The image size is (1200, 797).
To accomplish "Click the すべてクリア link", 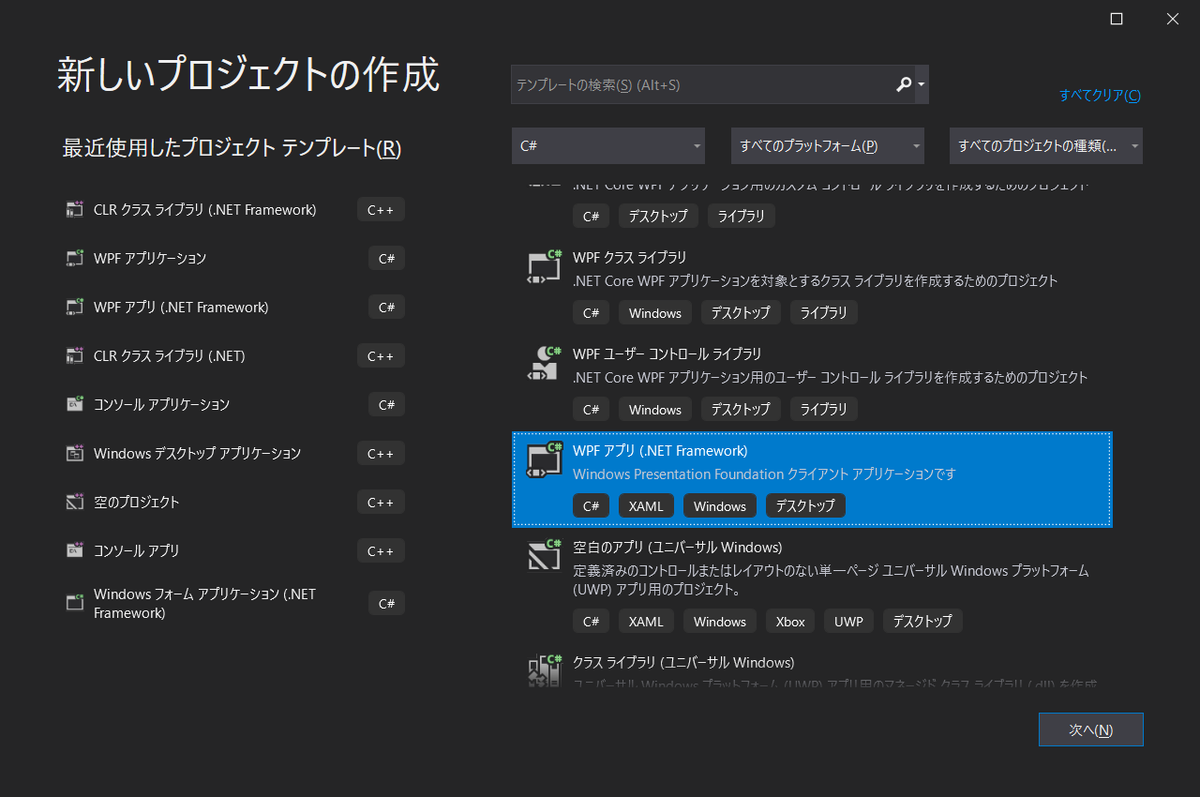I will [1100, 96].
